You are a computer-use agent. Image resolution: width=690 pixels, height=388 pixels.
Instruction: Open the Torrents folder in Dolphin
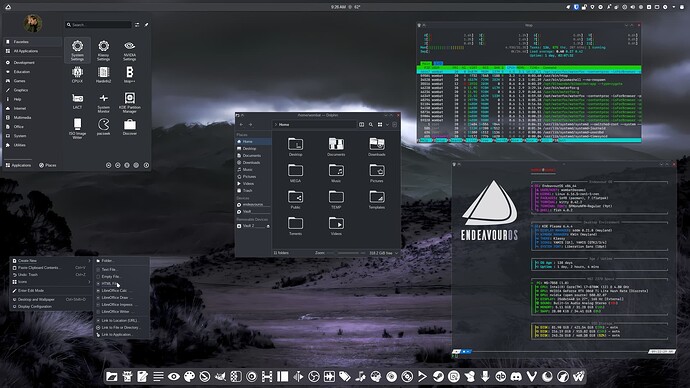tap(295, 226)
